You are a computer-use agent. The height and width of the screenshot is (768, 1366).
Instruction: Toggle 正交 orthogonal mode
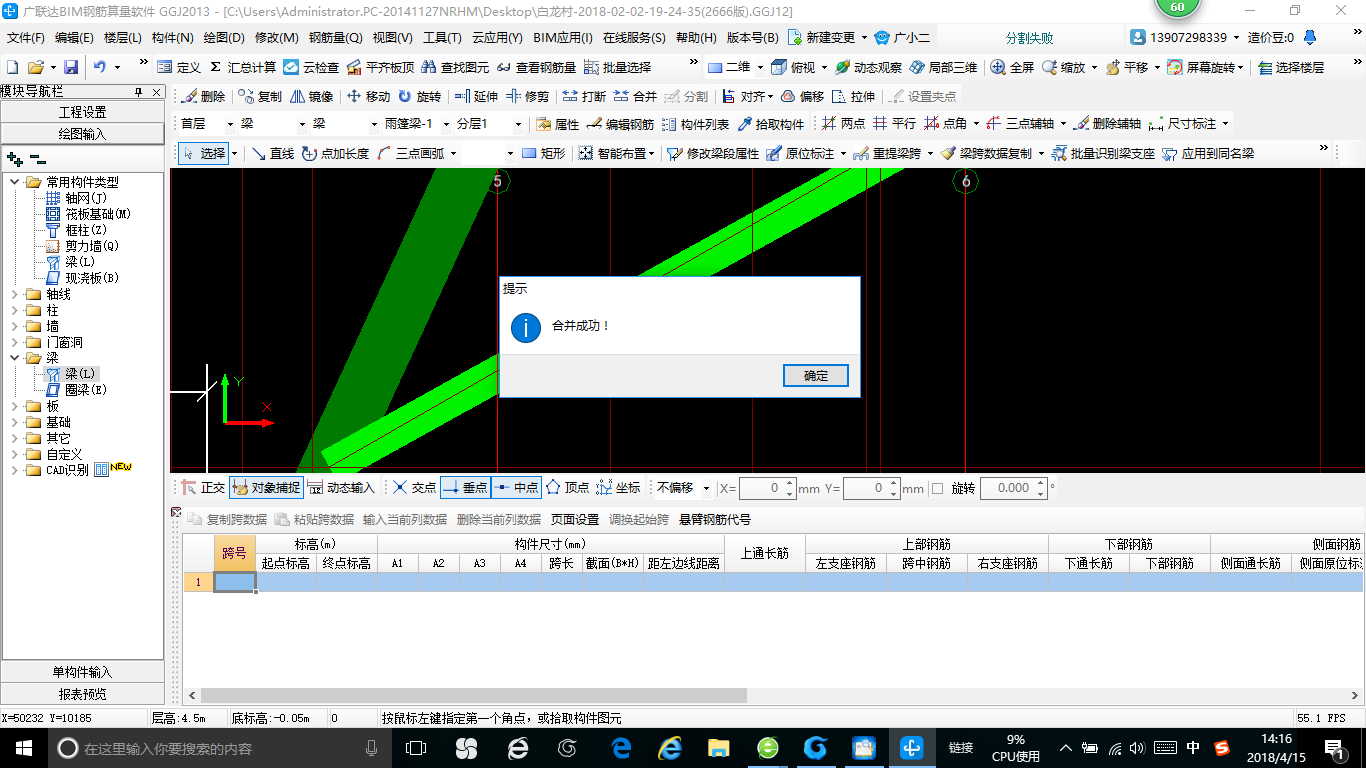pyautogui.click(x=203, y=488)
